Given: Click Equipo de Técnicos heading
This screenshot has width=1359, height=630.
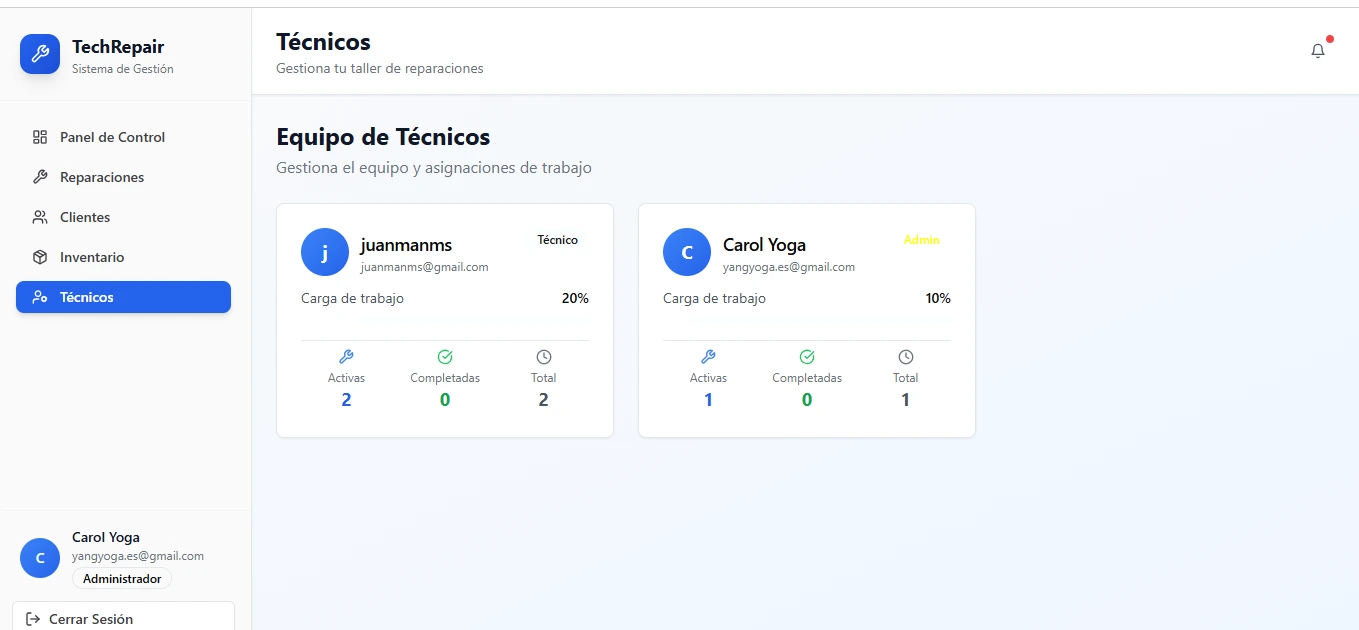Looking at the screenshot, I should 383,137.
